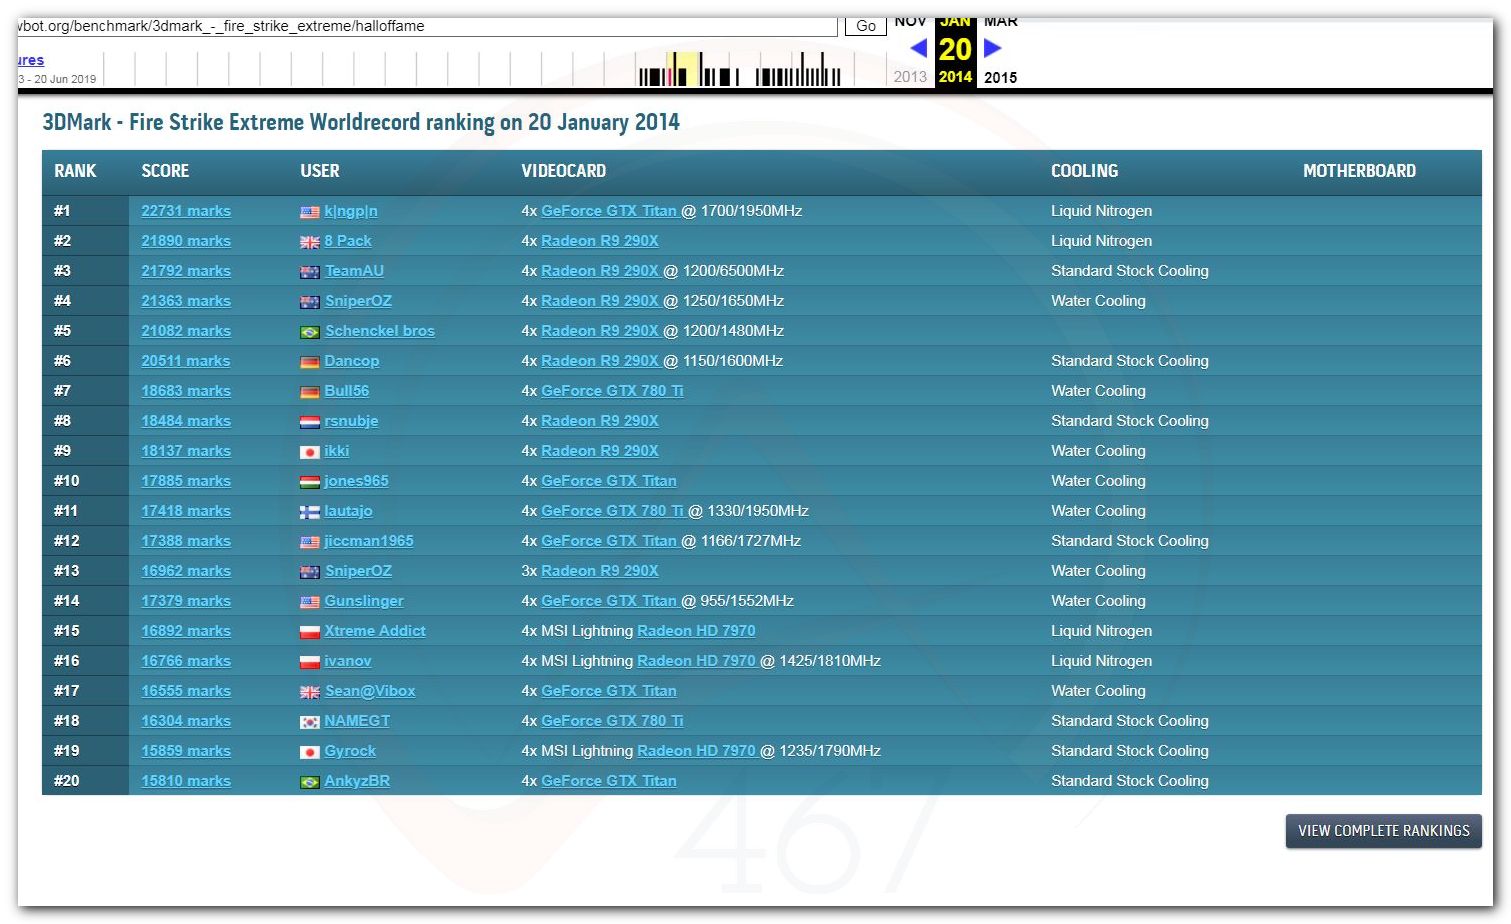Click the Australian flag beside TeamAU
Image resolution: width=1511 pixels, height=924 pixels.
click(x=310, y=272)
